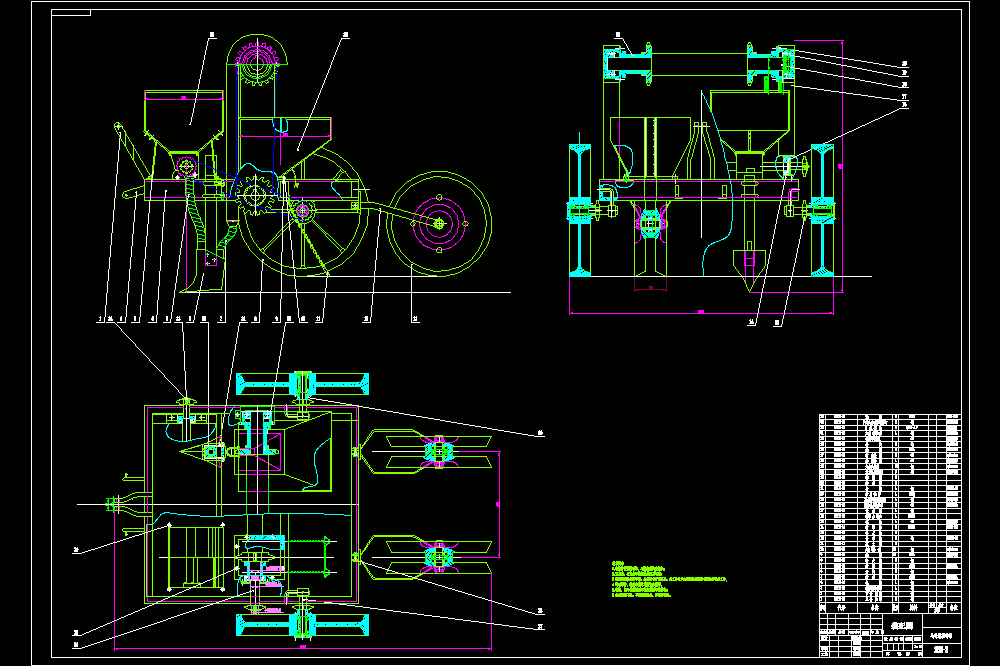Click the title block in the drawing's corner
Image resolution: width=1000 pixels, height=666 pixels.
coord(890,635)
